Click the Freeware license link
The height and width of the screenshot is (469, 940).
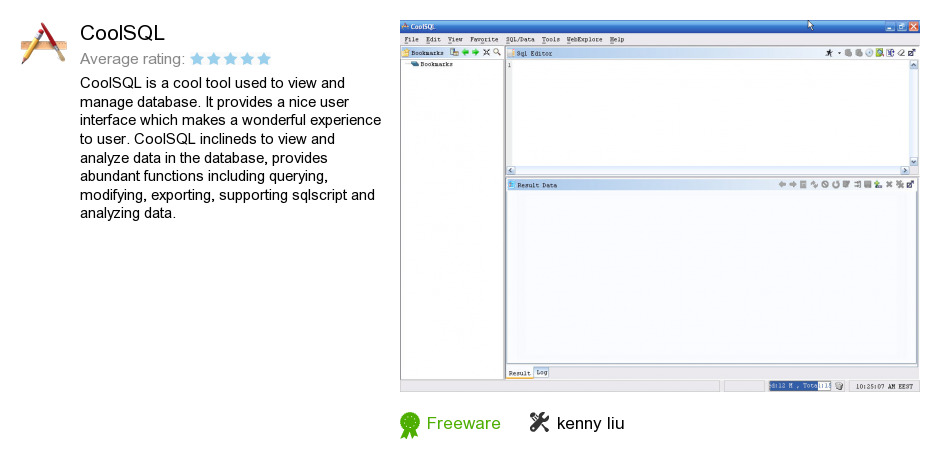(463, 423)
